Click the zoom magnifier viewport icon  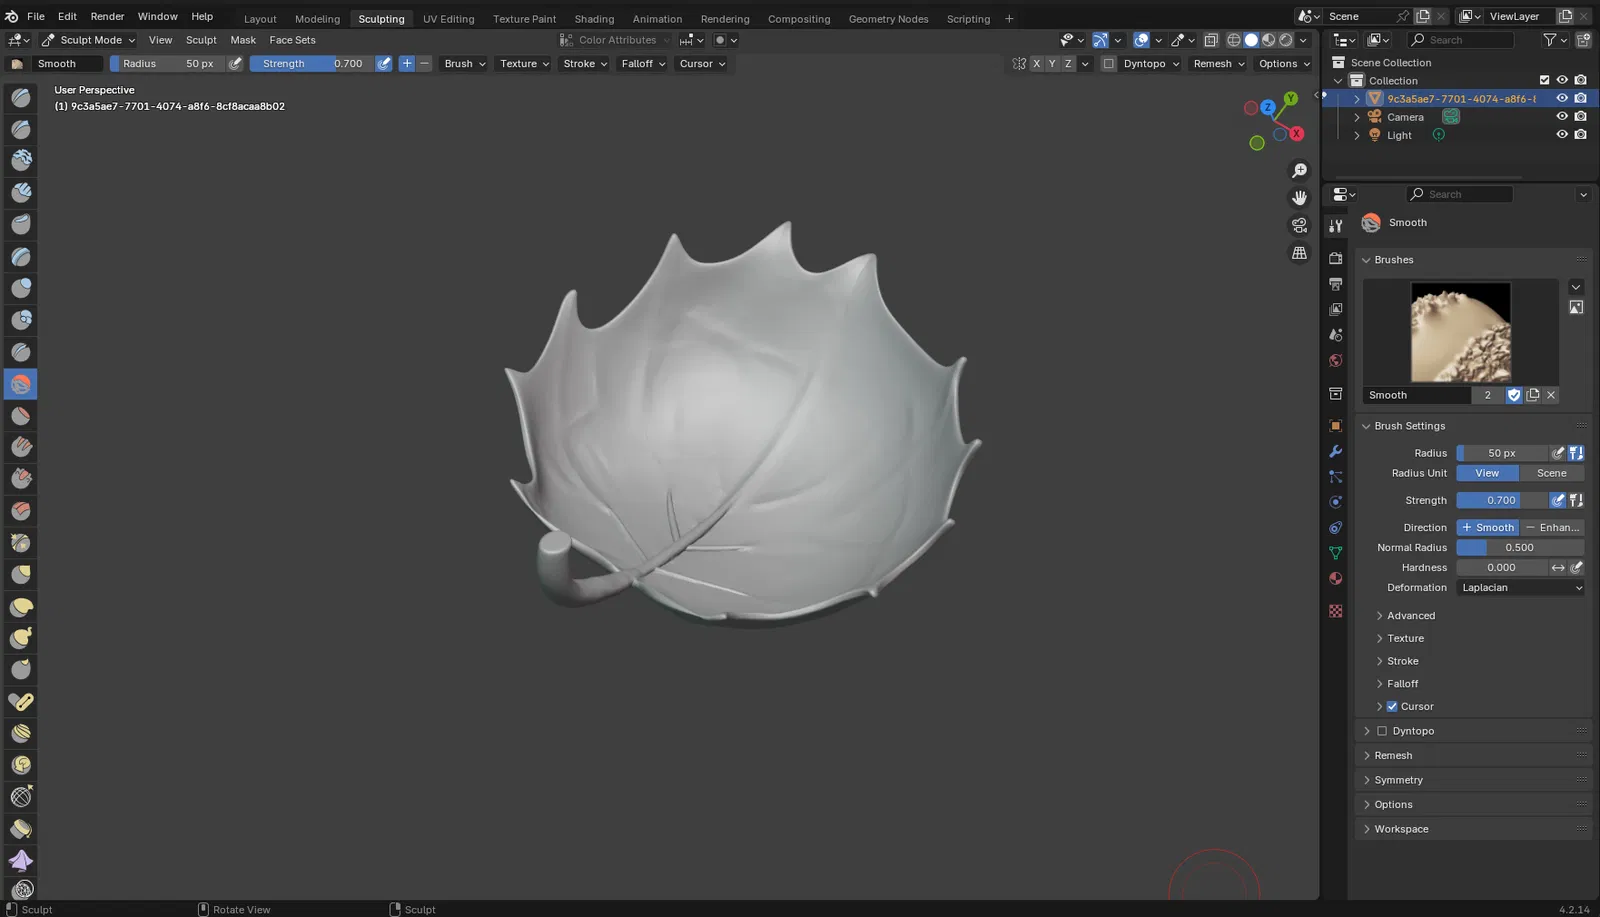(1299, 171)
